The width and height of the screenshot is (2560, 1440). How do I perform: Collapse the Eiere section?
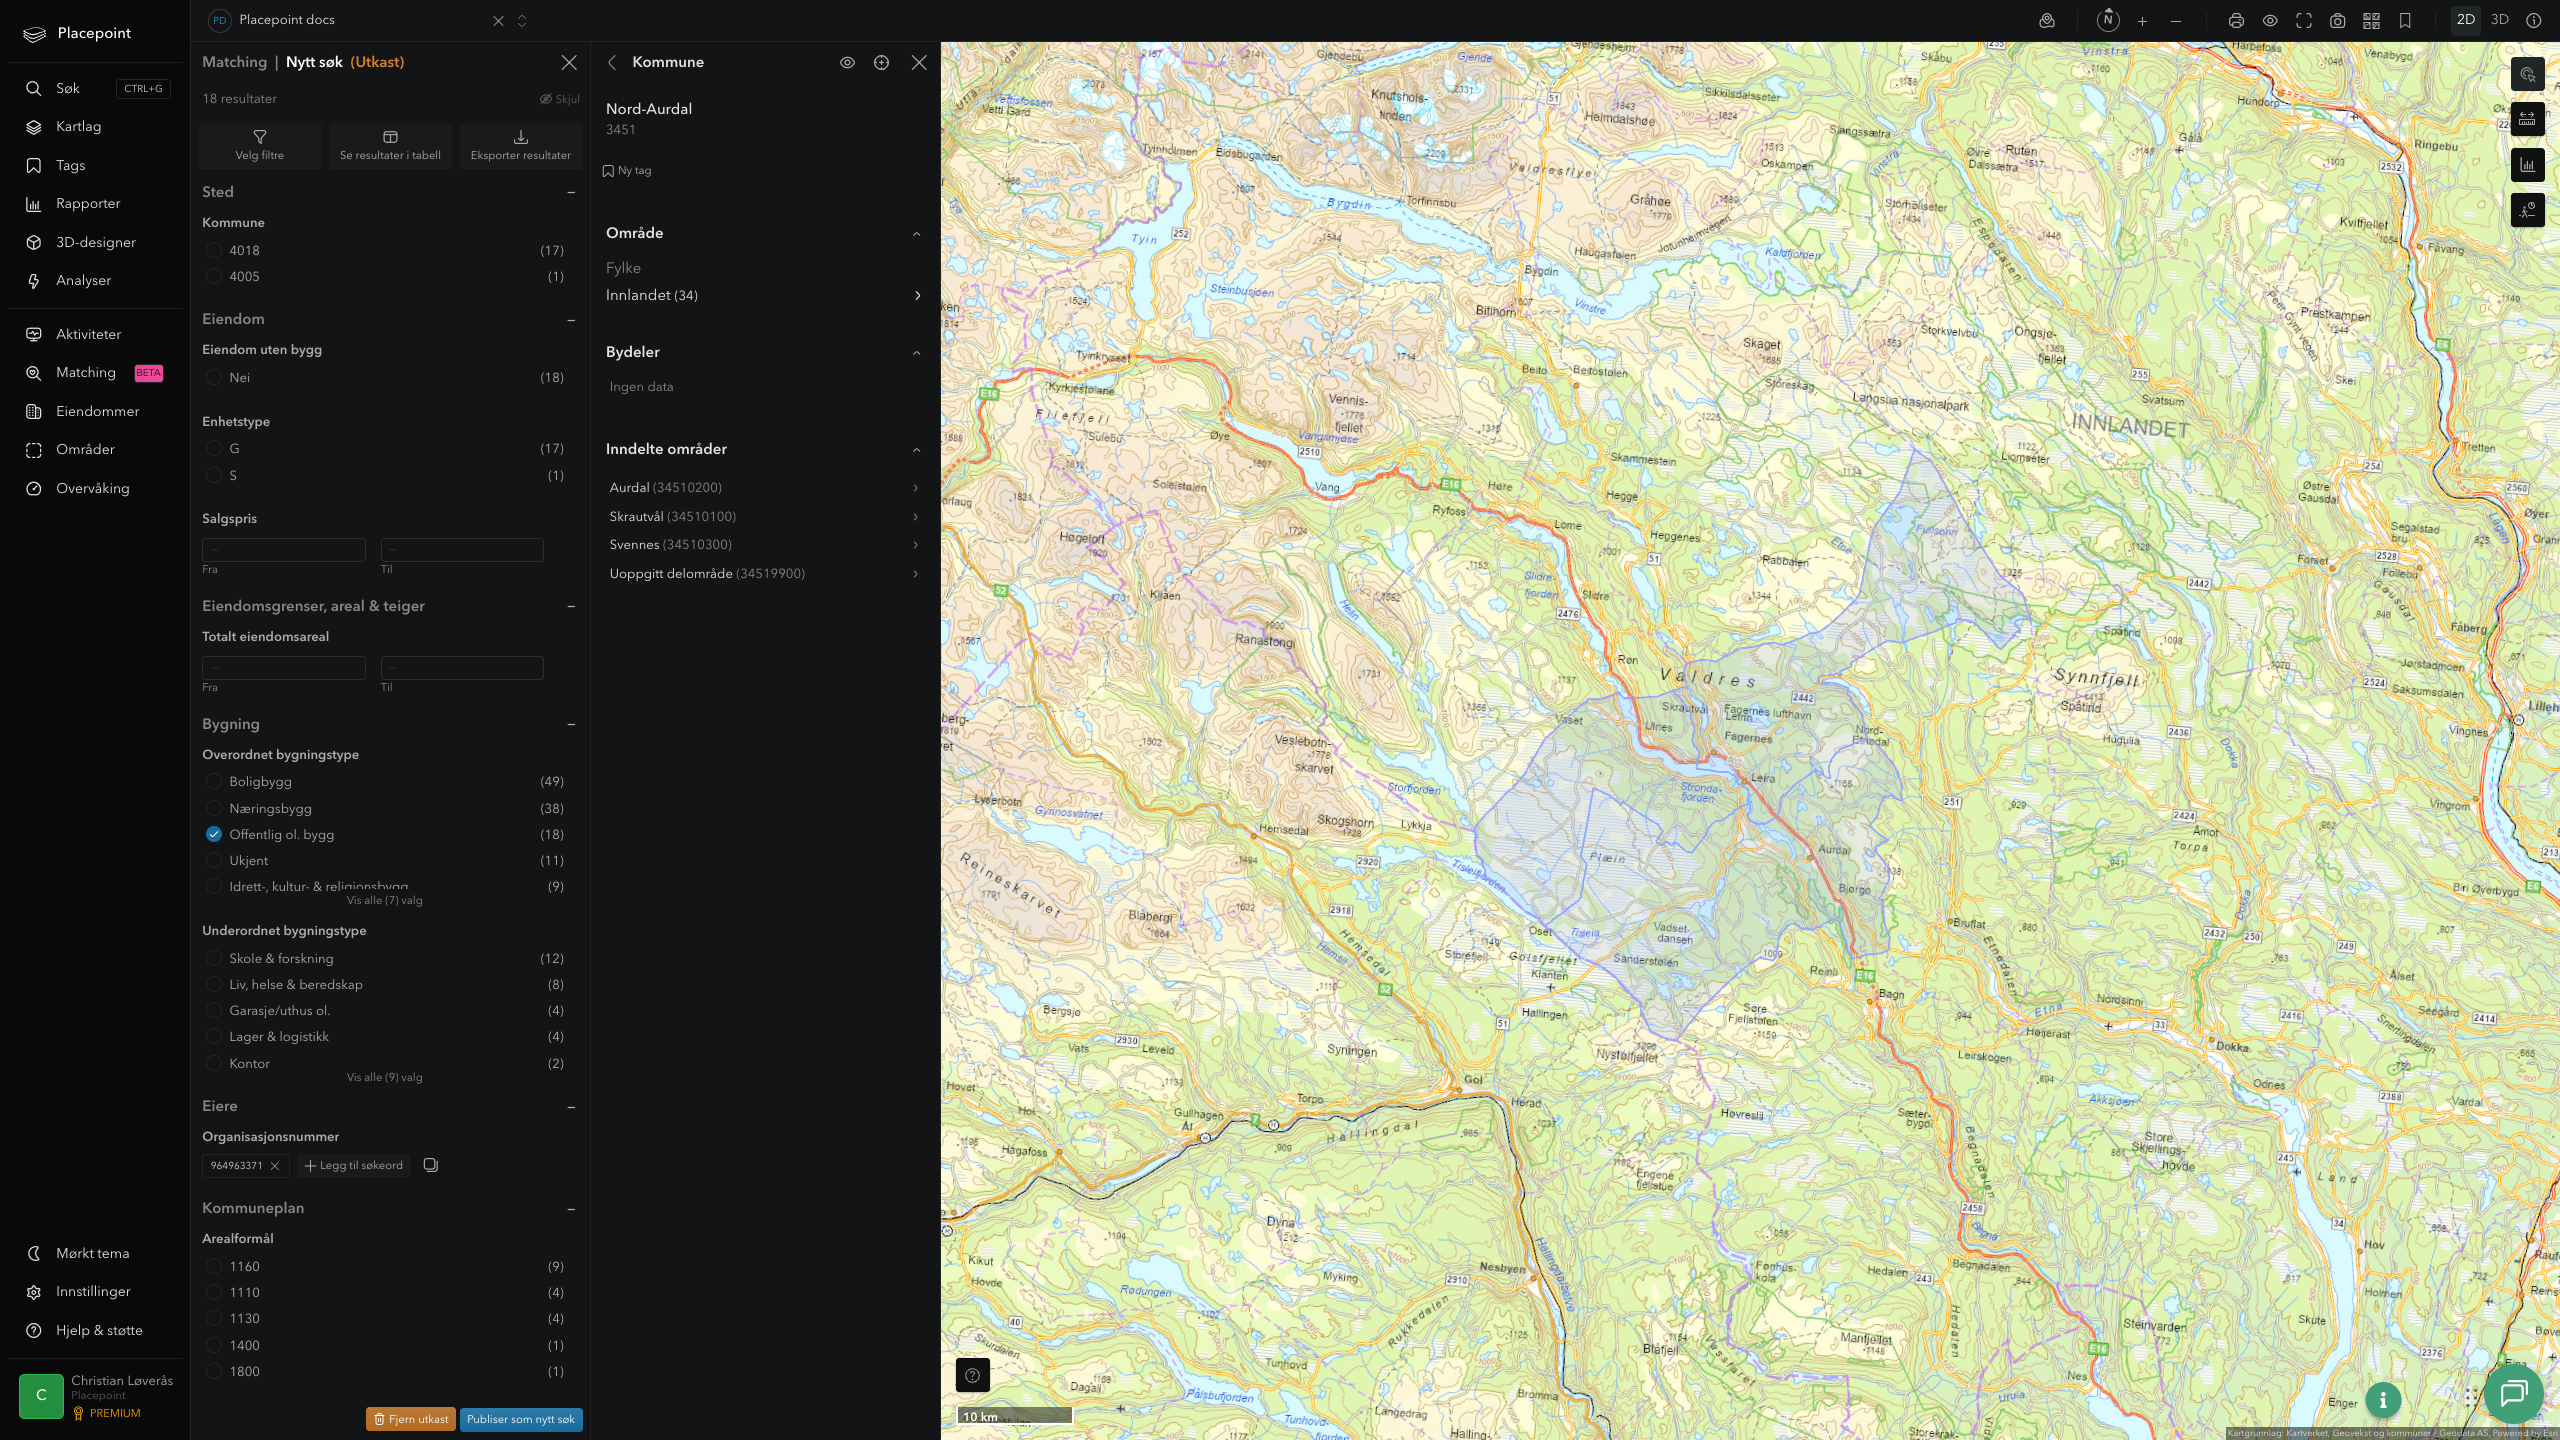pyautogui.click(x=571, y=1107)
